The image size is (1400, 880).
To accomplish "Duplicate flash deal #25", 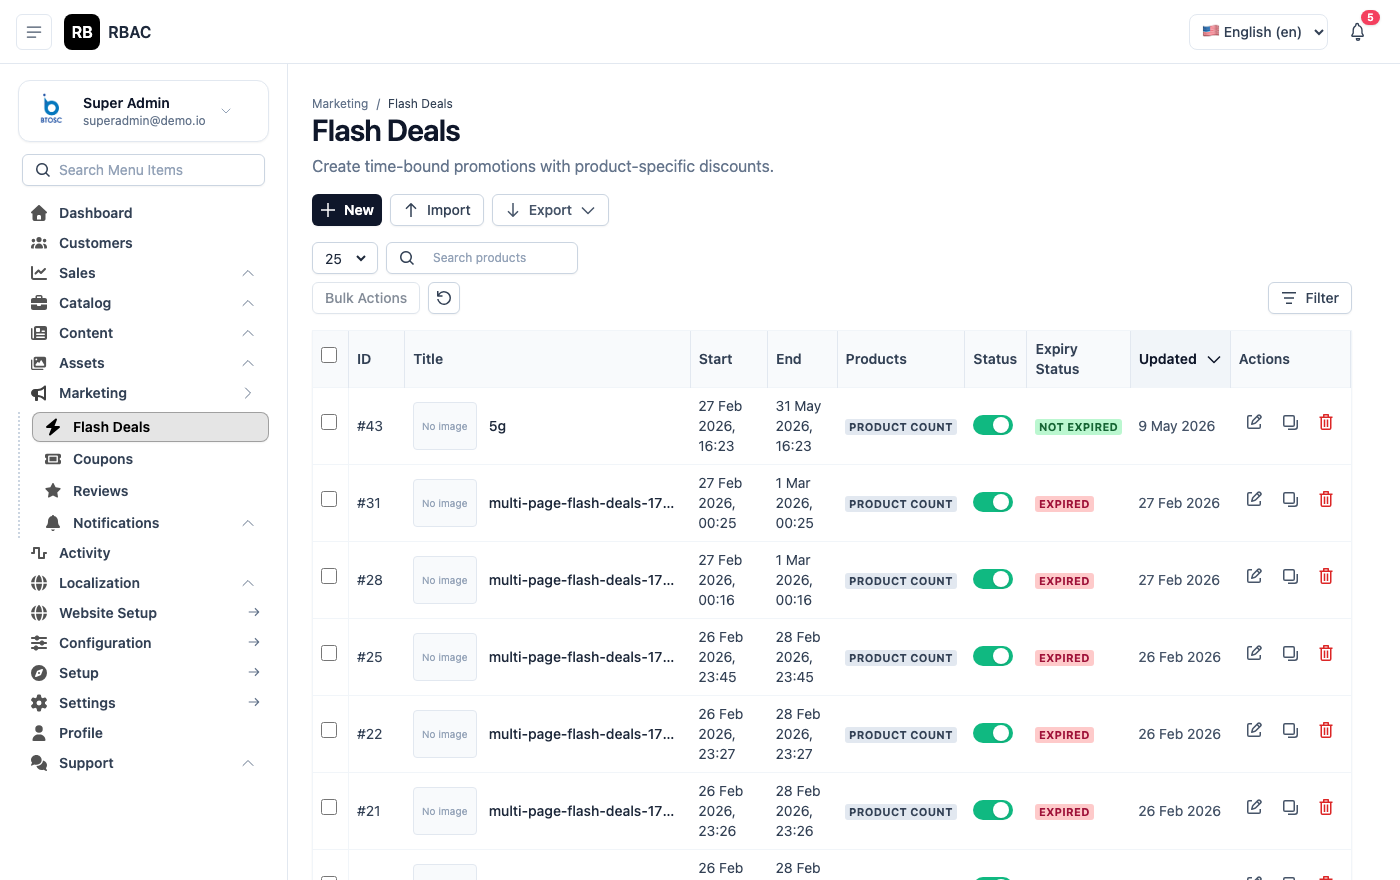I will point(1290,653).
